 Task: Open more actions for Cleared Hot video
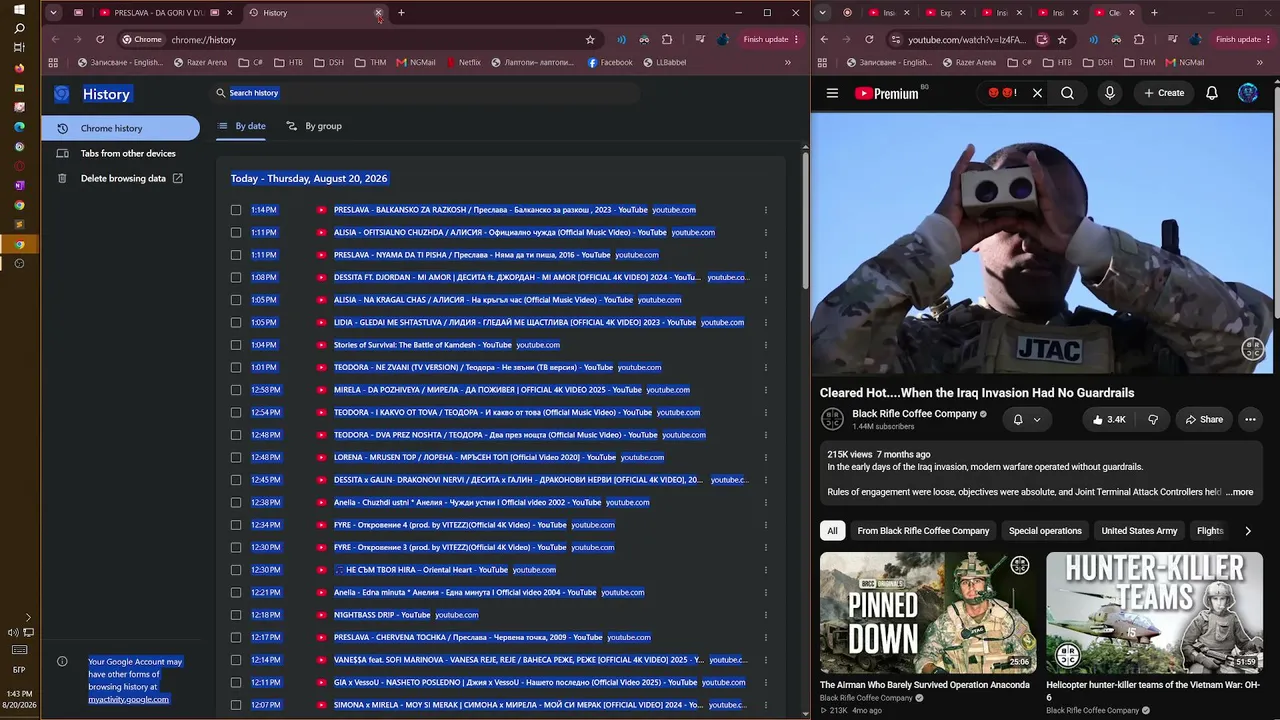[x=1250, y=420]
